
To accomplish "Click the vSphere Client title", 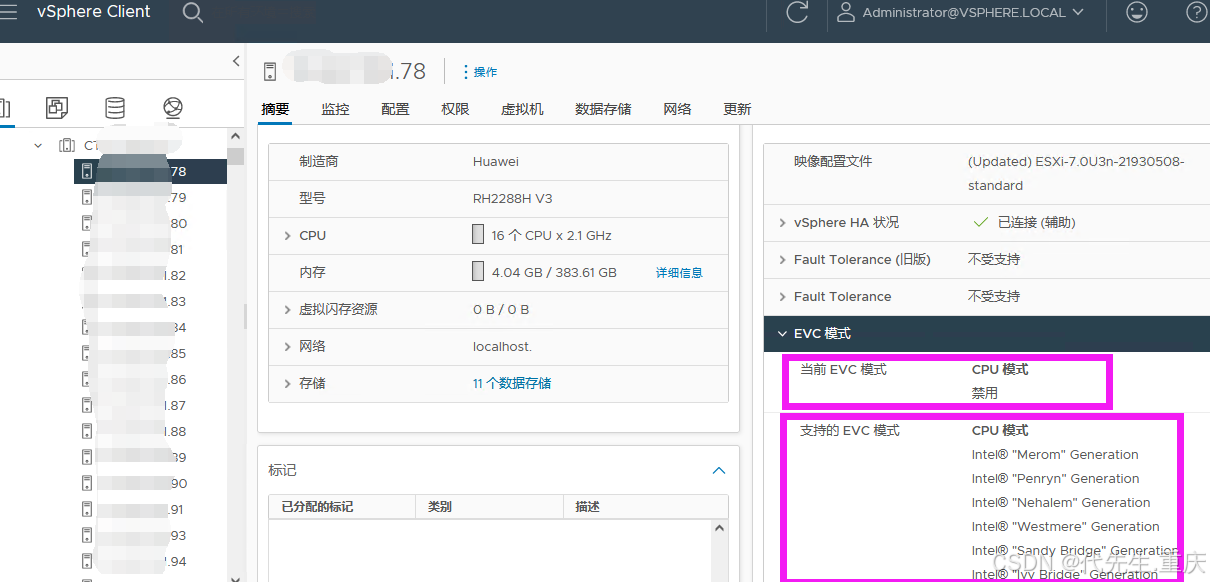I will tap(94, 12).
